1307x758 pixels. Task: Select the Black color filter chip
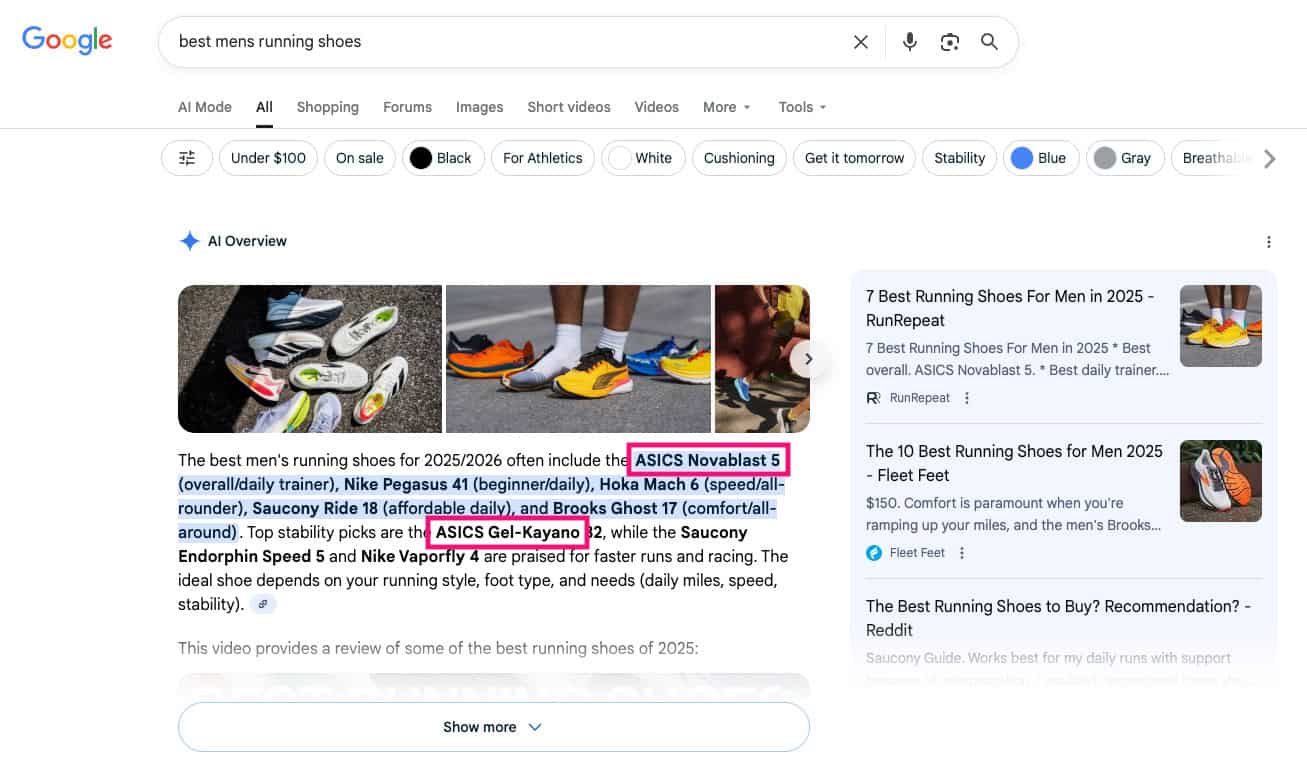(443, 157)
